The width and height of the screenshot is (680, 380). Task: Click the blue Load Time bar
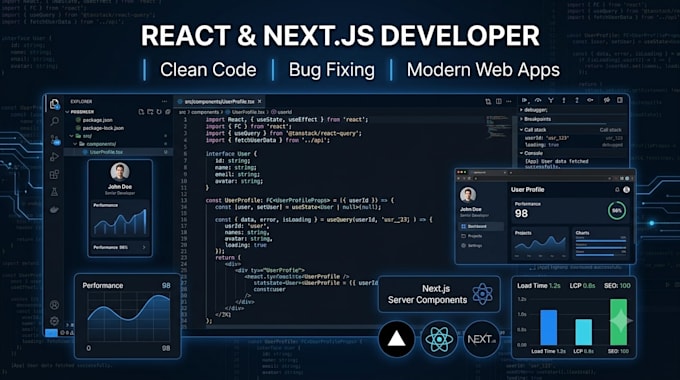tap(549, 328)
